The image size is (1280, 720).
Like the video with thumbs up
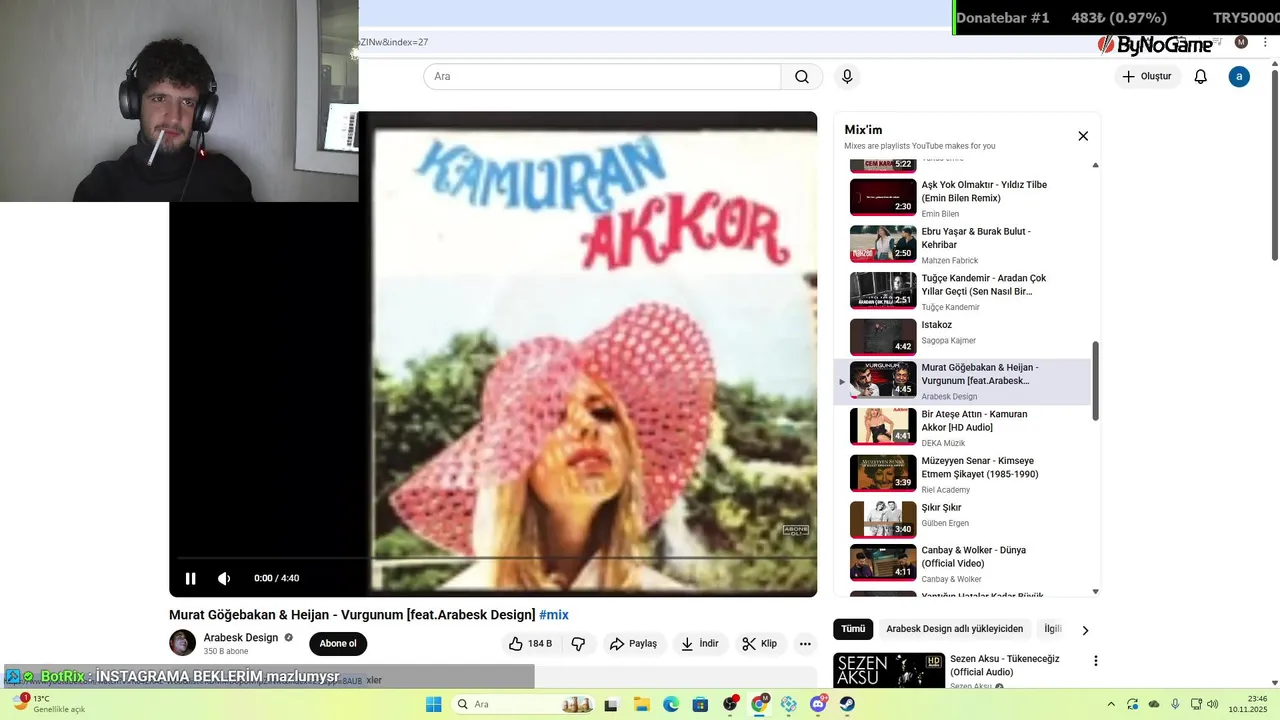click(x=530, y=644)
